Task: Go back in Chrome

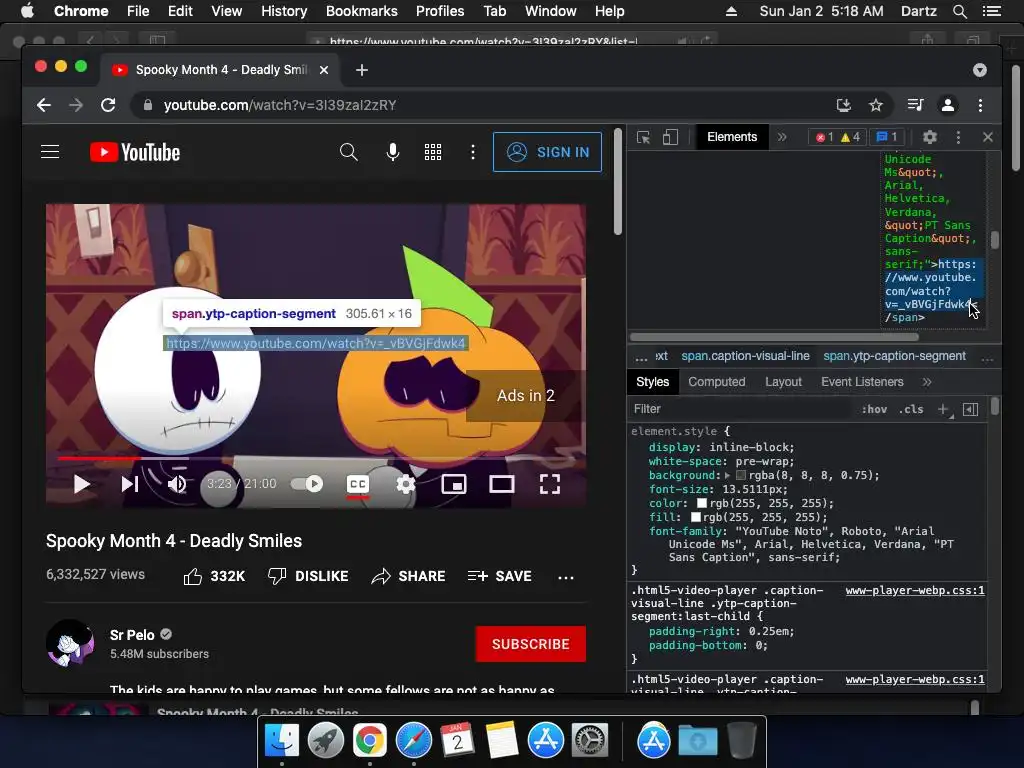Action: [44, 105]
